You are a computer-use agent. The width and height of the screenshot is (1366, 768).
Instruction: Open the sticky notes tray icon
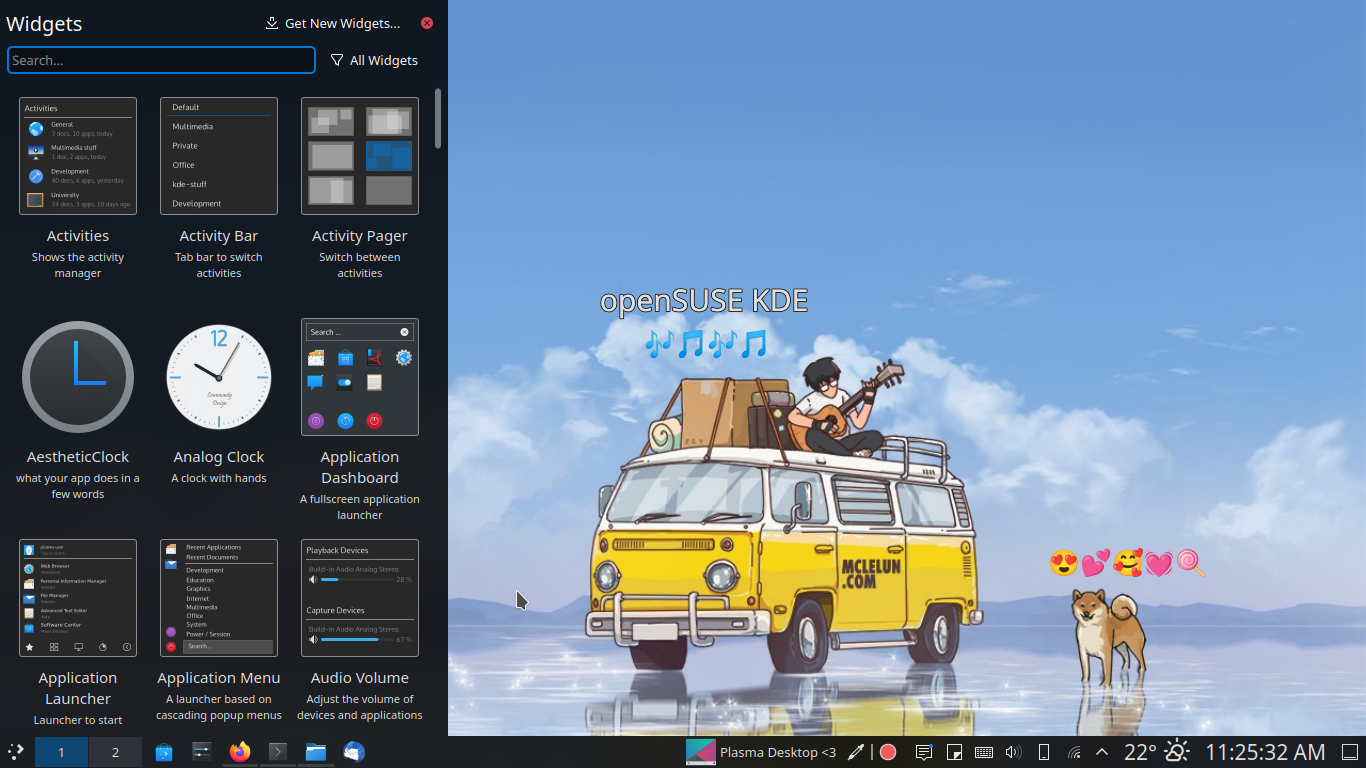click(x=954, y=752)
